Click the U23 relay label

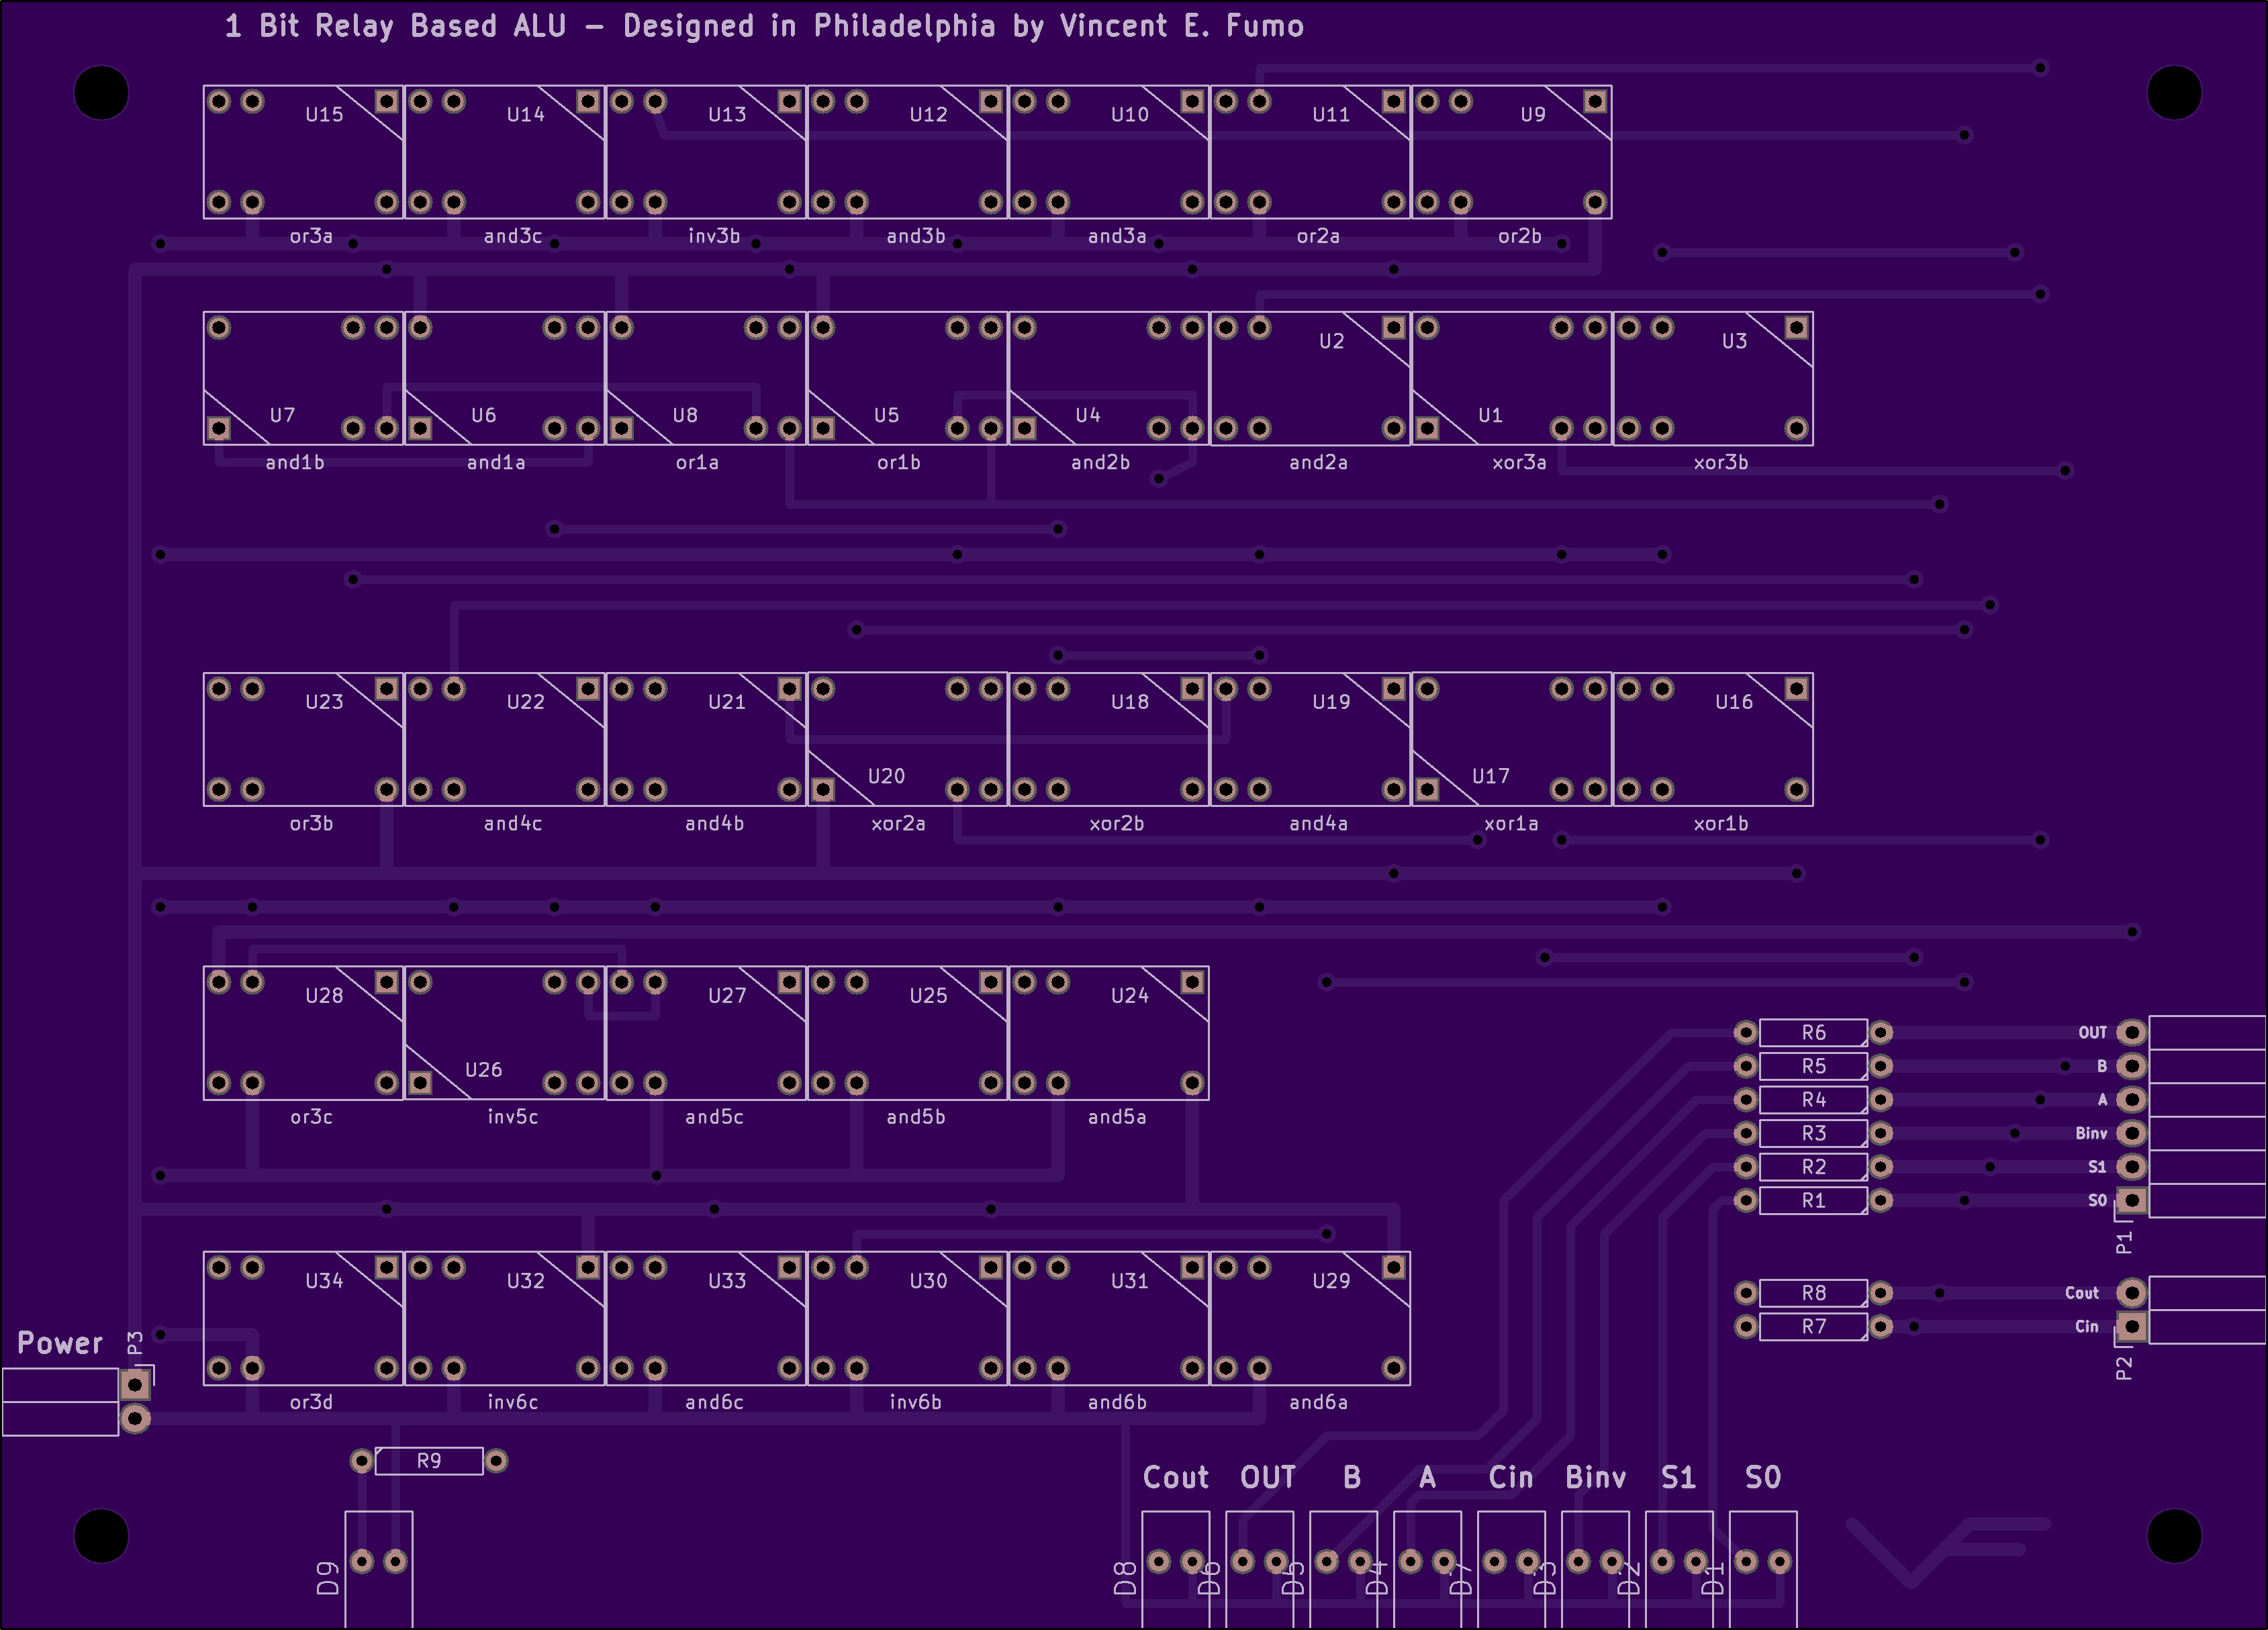pos(324,702)
